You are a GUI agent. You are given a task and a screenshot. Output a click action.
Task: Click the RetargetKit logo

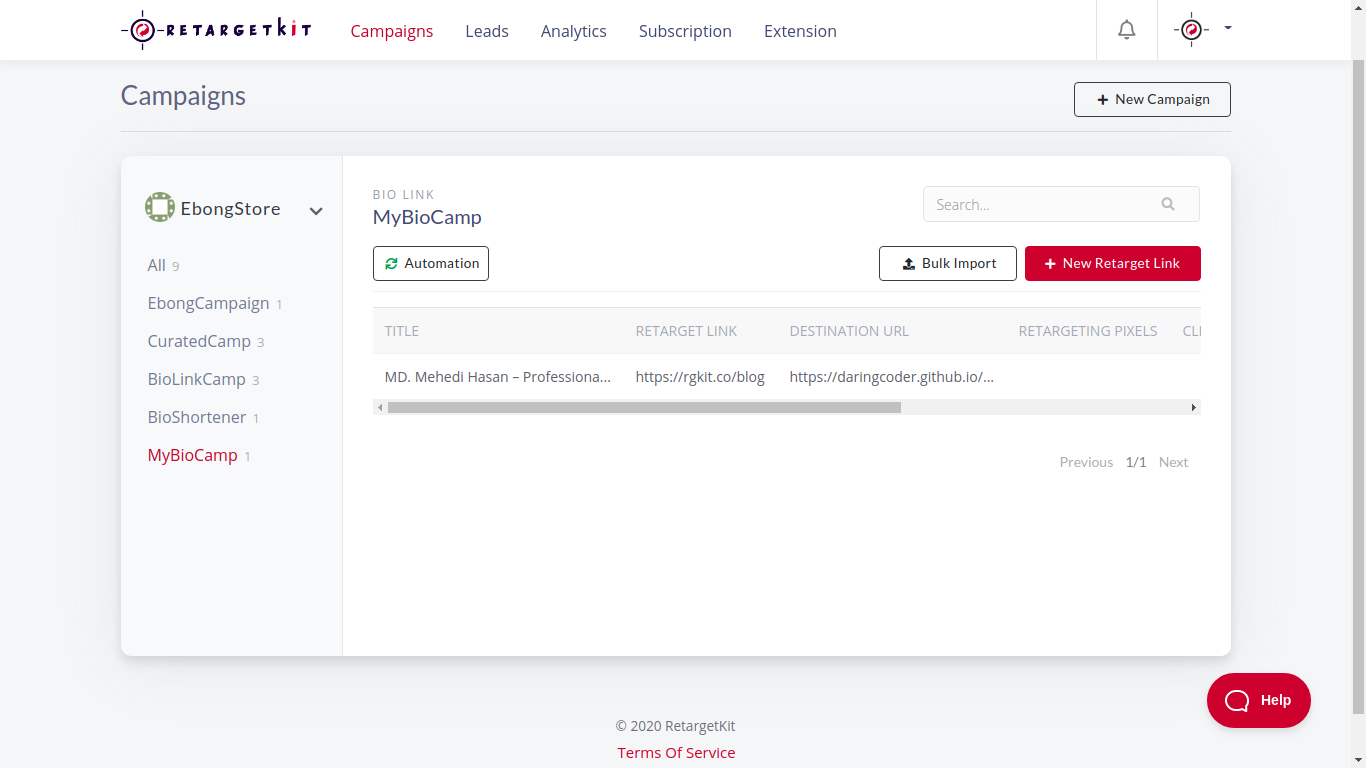pos(216,30)
